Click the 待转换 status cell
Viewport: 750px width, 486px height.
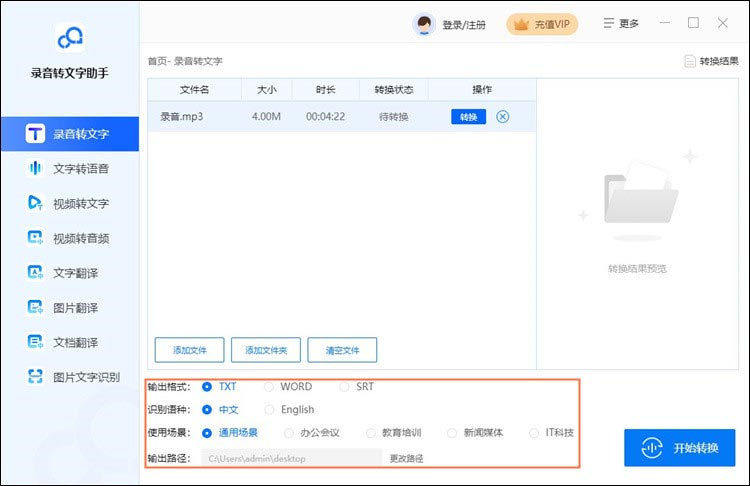tap(394, 117)
